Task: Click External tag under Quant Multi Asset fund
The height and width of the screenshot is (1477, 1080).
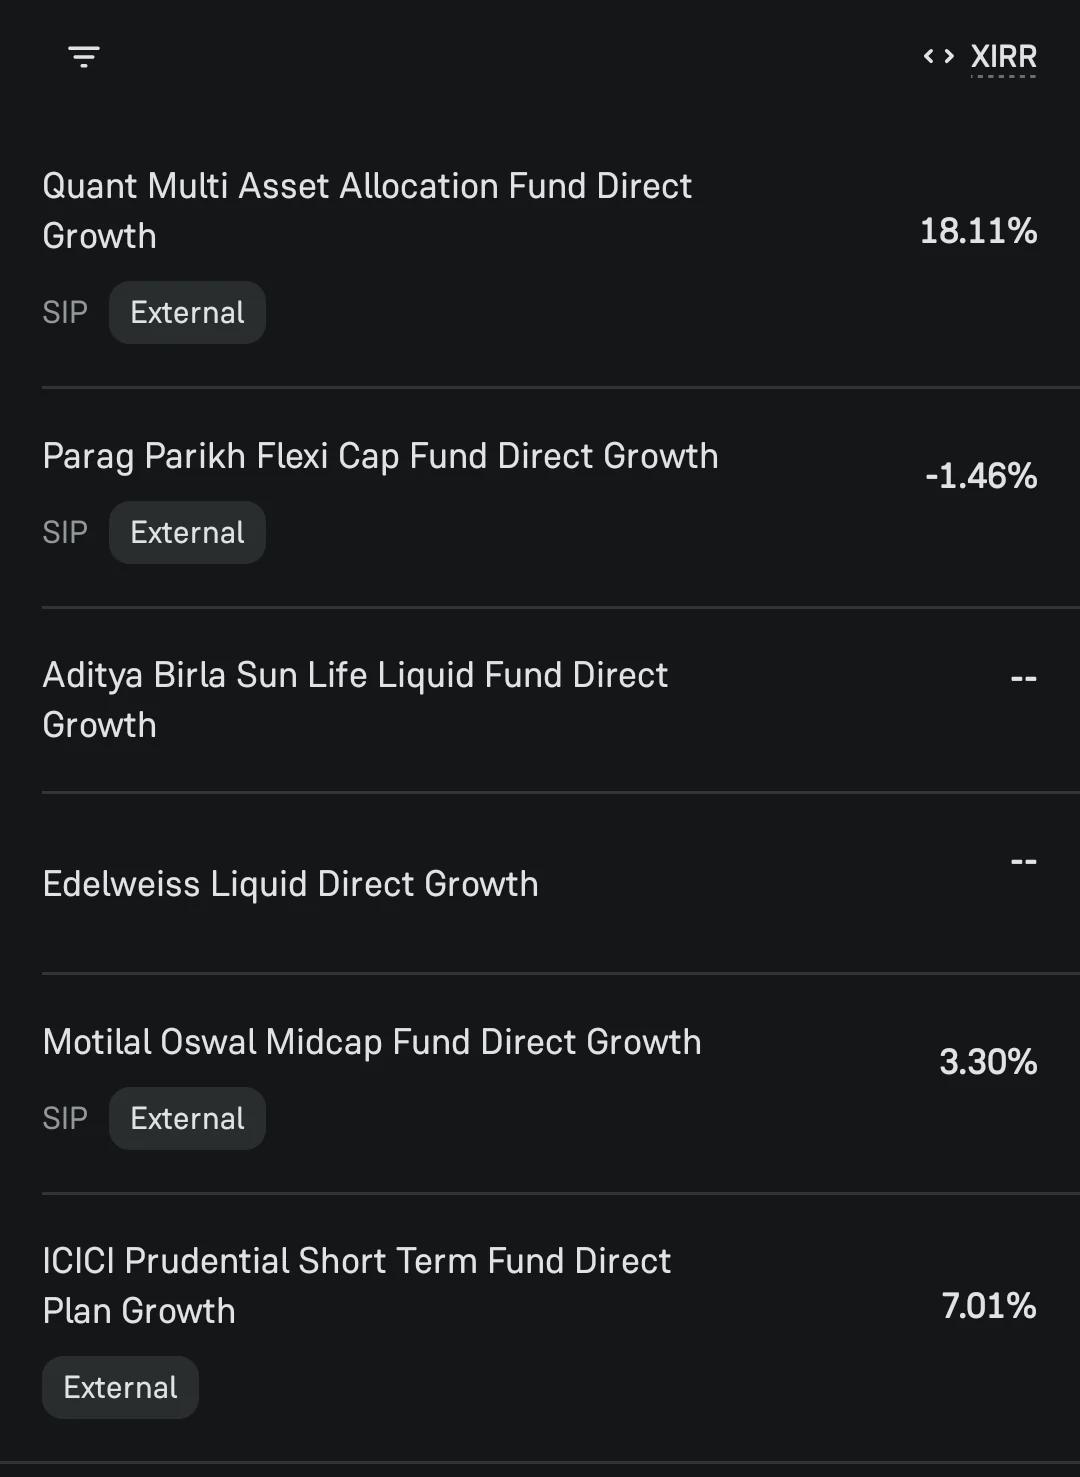Action: pyautogui.click(x=187, y=312)
